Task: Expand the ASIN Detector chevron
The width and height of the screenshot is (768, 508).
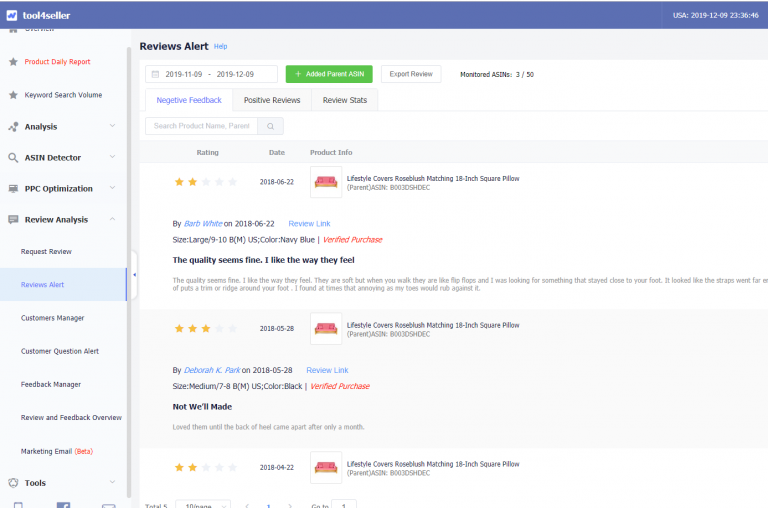Action: pyautogui.click(x=112, y=157)
